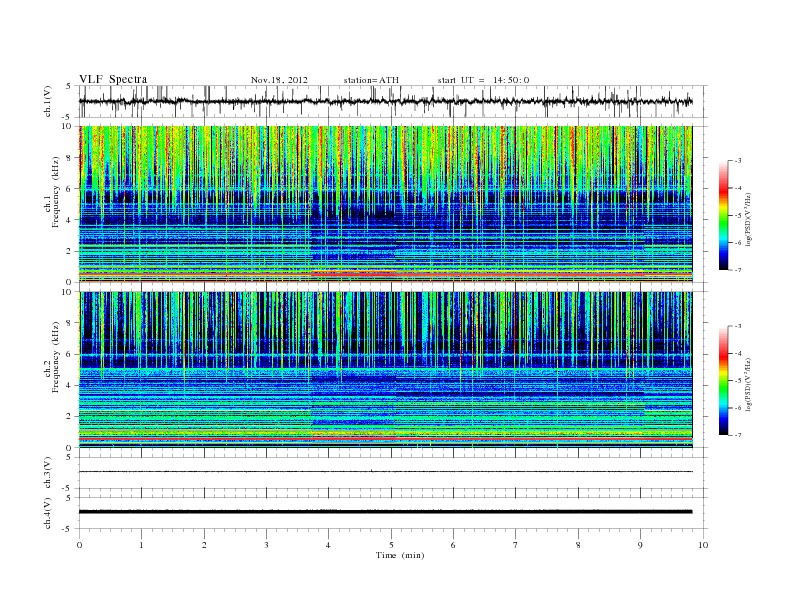Click the "ch.3(V)" axis label
Image resolution: width=792 pixels, height=612 pixels.
(48, 473)
